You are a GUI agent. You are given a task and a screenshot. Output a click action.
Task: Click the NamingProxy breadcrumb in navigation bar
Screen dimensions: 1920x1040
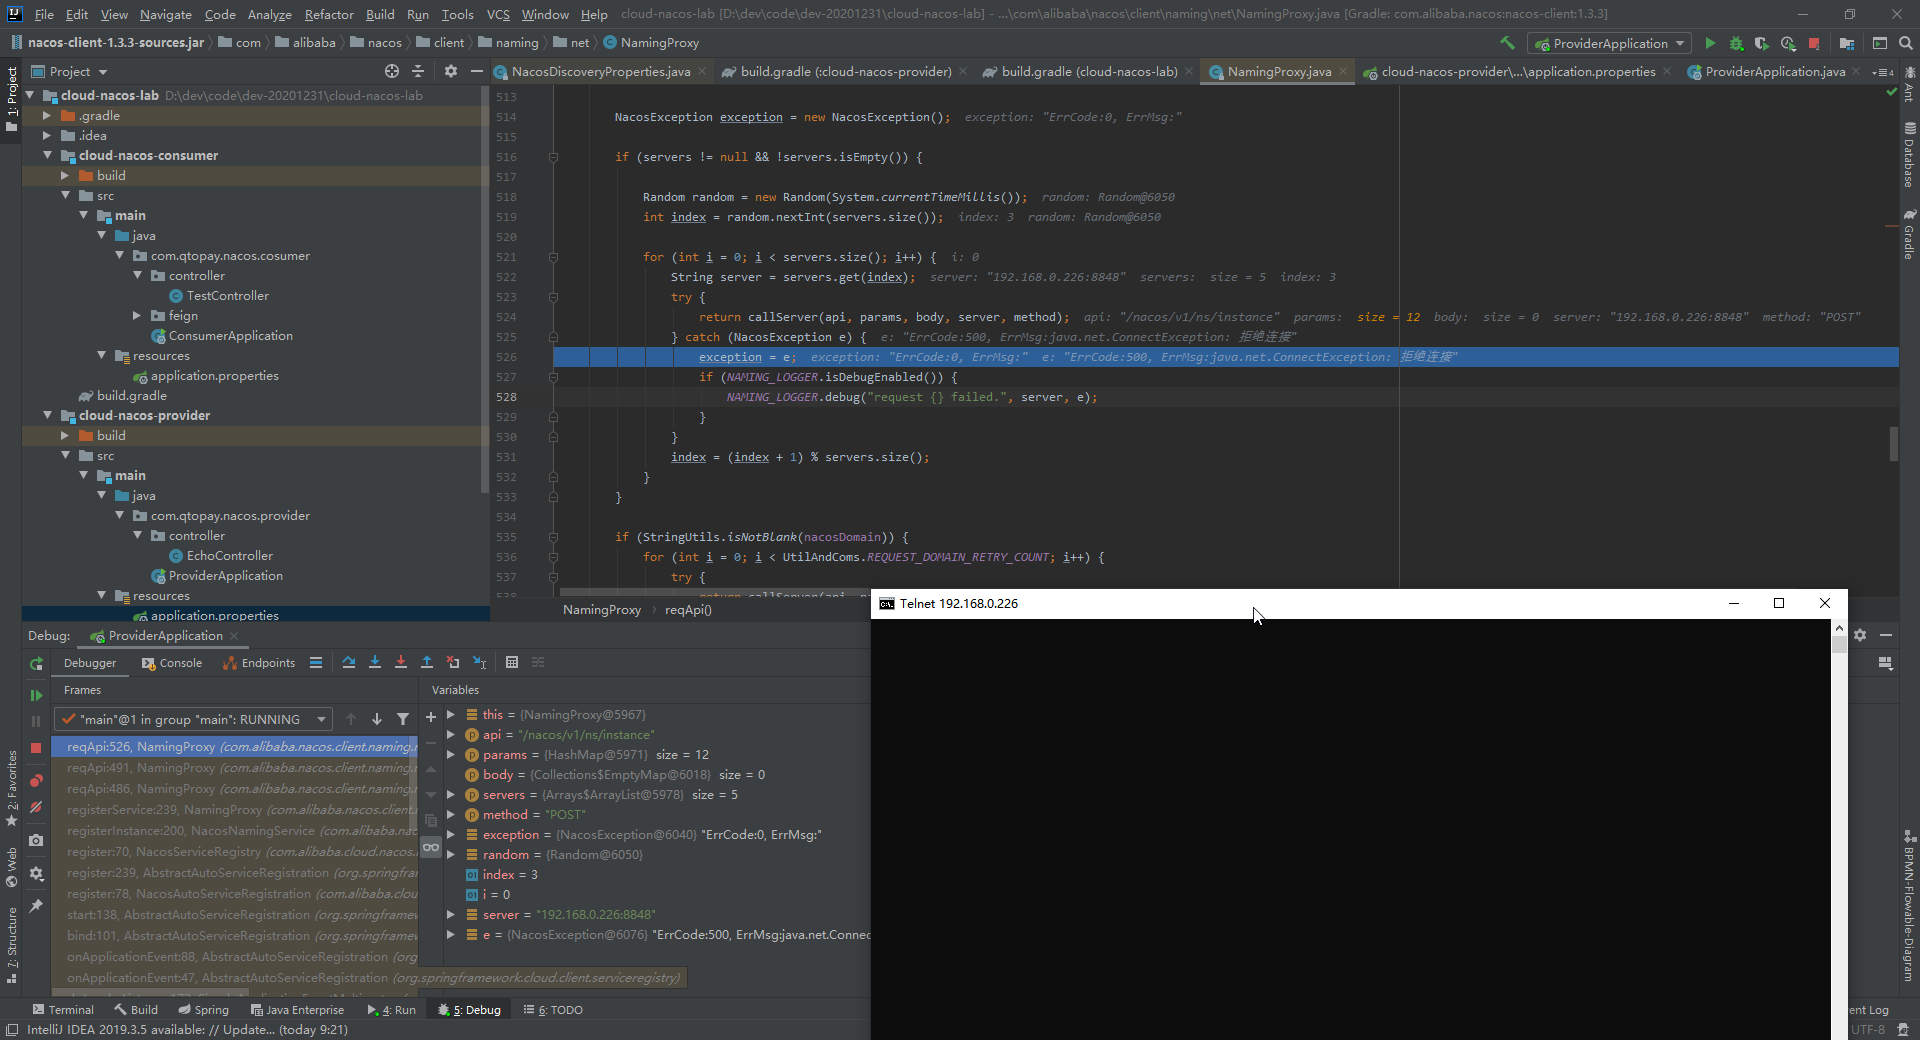[651, 43]
